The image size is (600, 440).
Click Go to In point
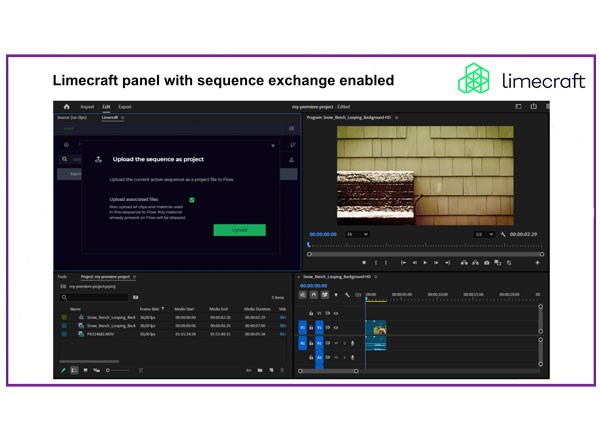coord(403,262)
